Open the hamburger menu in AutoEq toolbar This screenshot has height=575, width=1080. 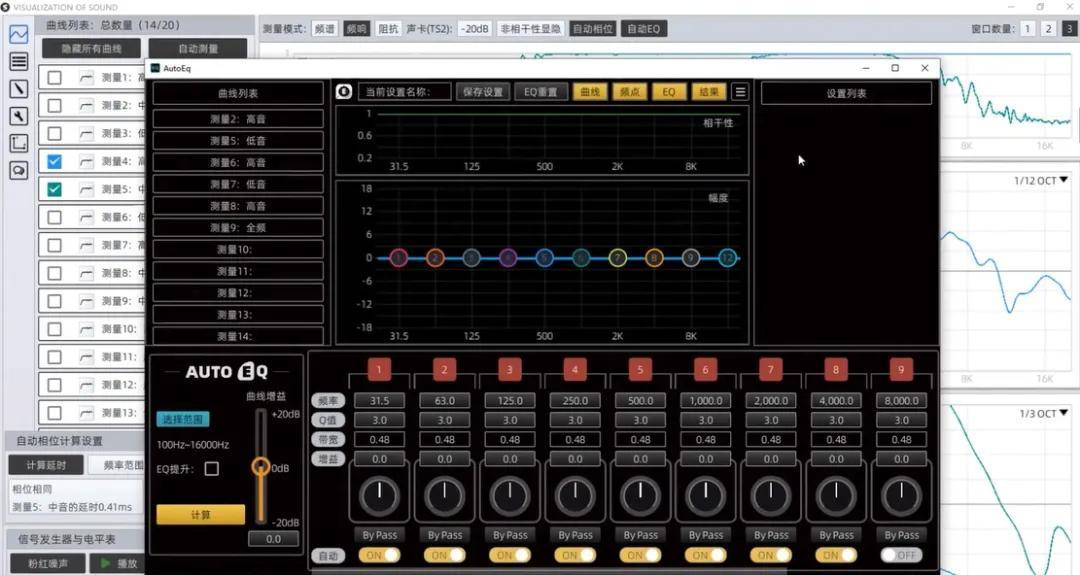(740, 92)
